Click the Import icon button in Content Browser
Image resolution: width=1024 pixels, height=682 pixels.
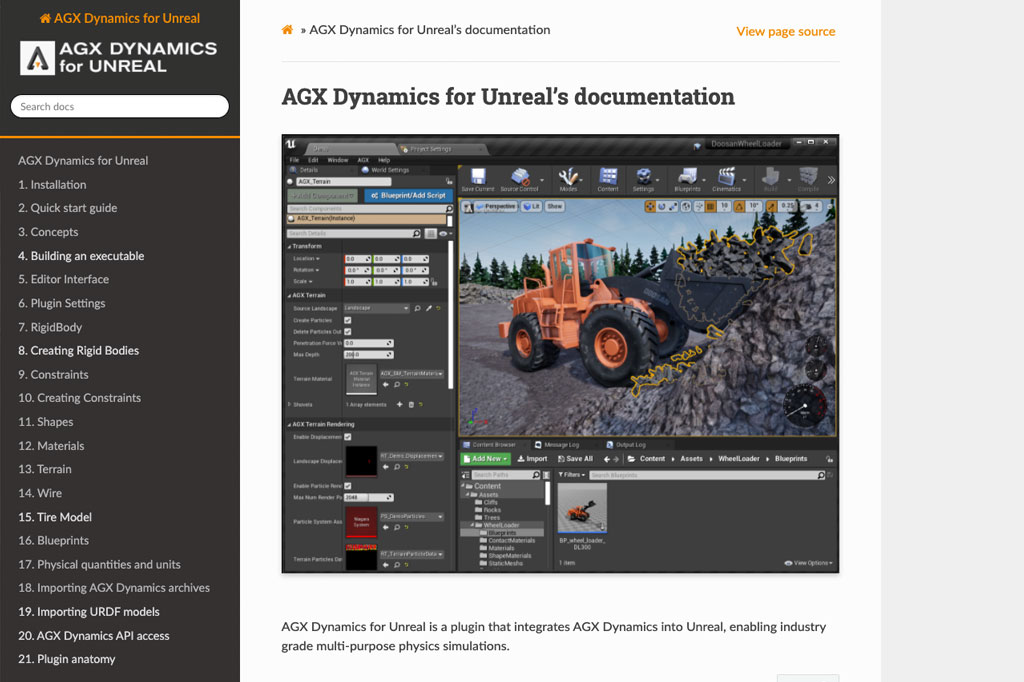click(532, 459)
